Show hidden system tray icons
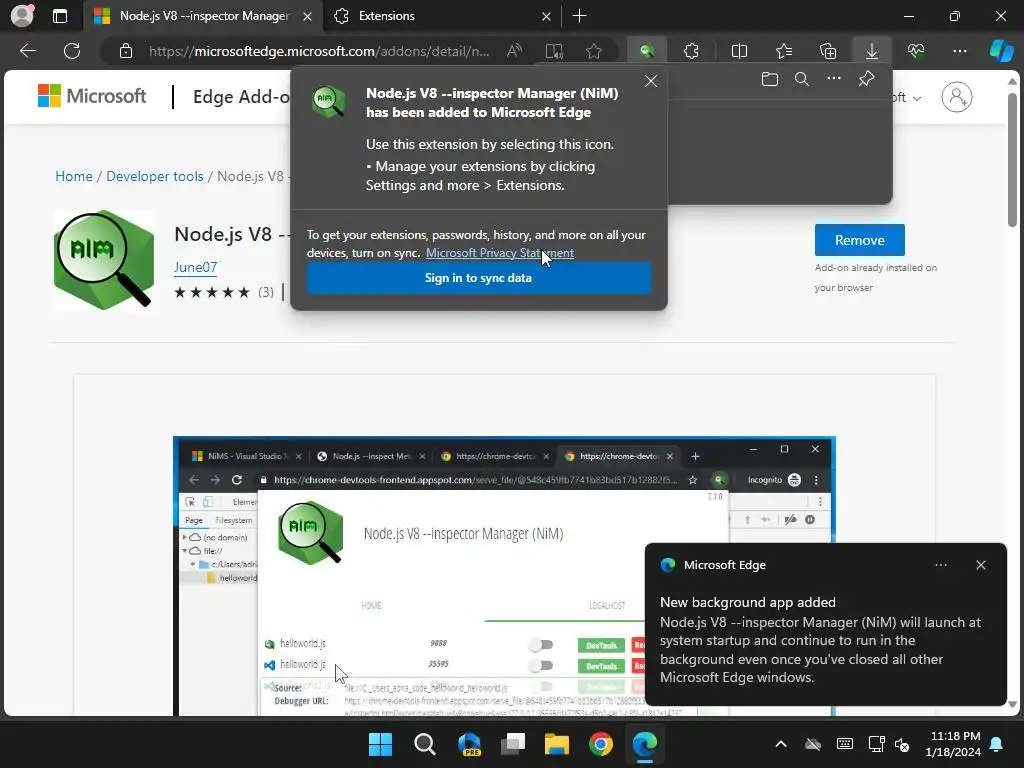Image resolution: width=1024 pixels, height=768 pixels. [780, 744]
